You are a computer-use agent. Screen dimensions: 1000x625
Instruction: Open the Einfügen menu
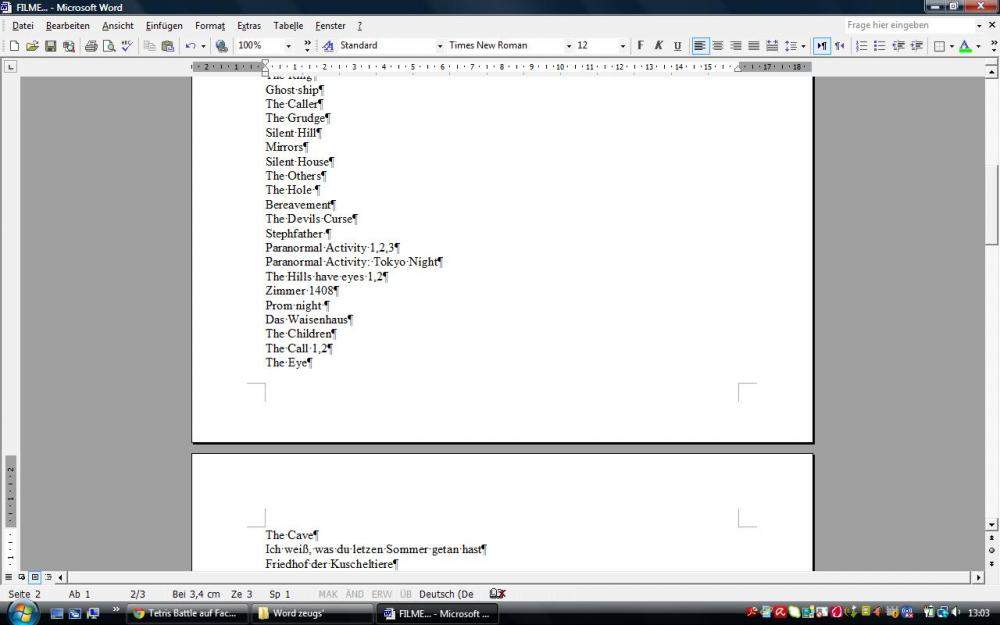pyautogui.click(x=164, y=26)
